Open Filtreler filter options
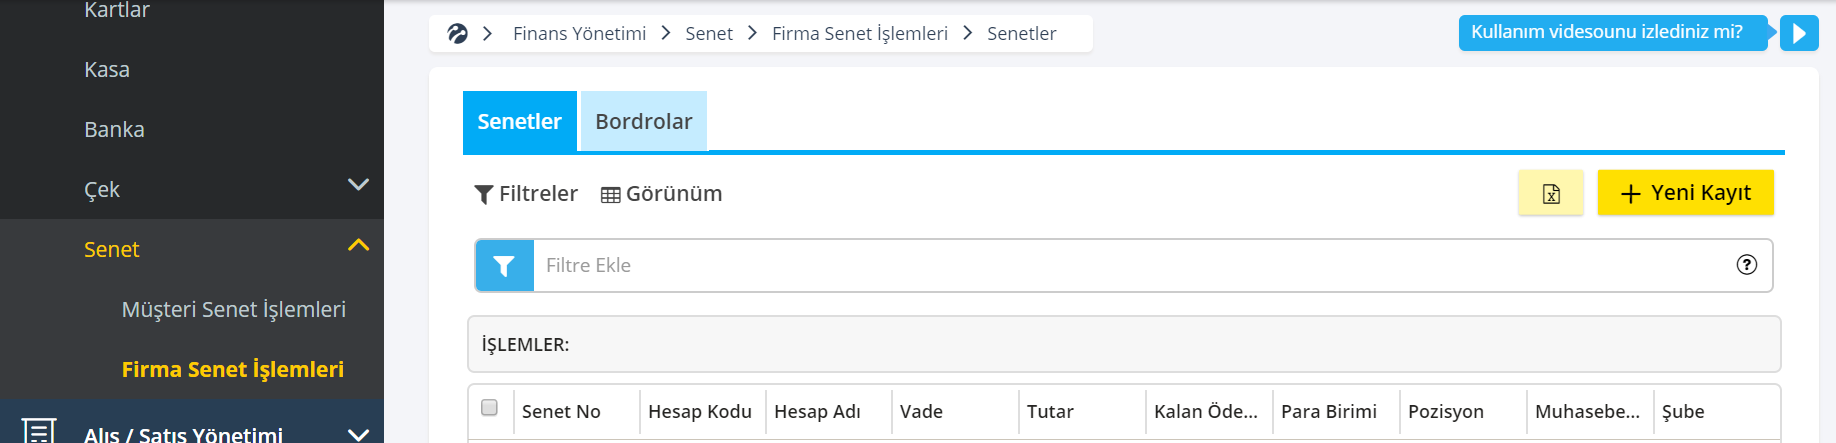The height and width of the screenshot is (443, 1836). coord(526,194)
